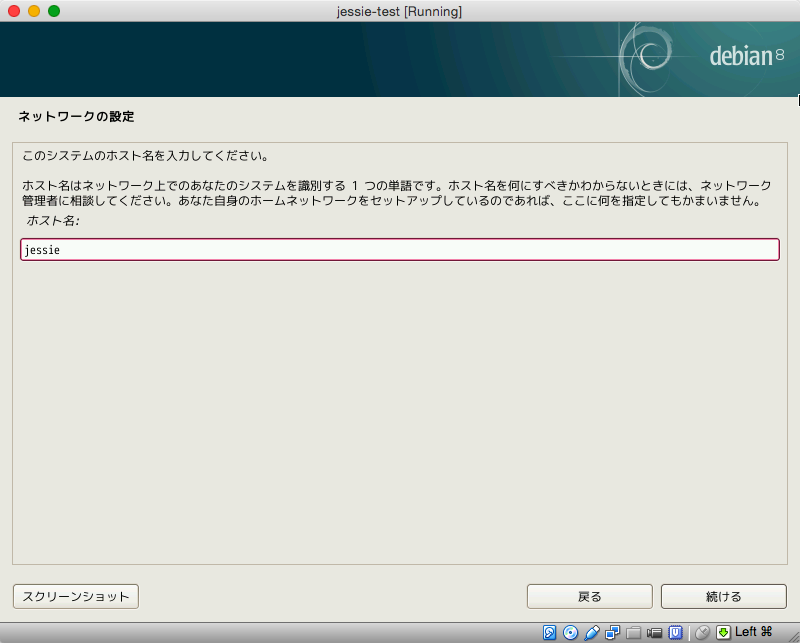
Task: Minimize the VM window with yellow button
Action: coord(34,11)
